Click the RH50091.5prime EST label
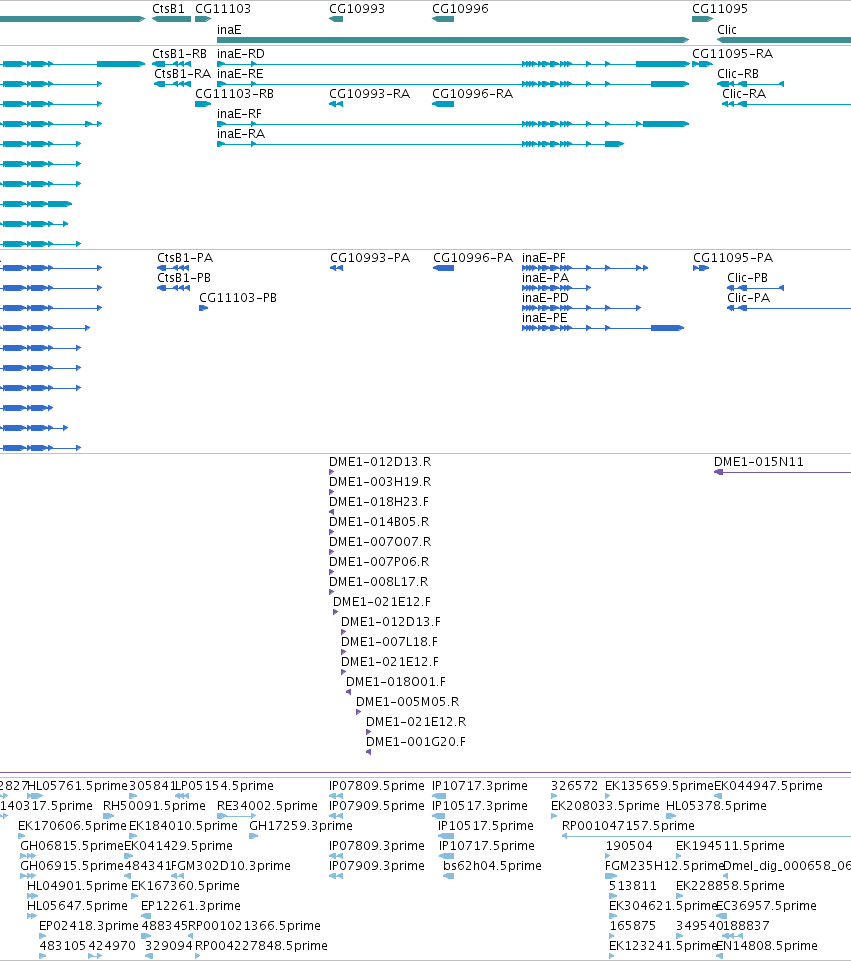Image resolution: width=851 pixels, height=961 pixels. pos(154,805)
